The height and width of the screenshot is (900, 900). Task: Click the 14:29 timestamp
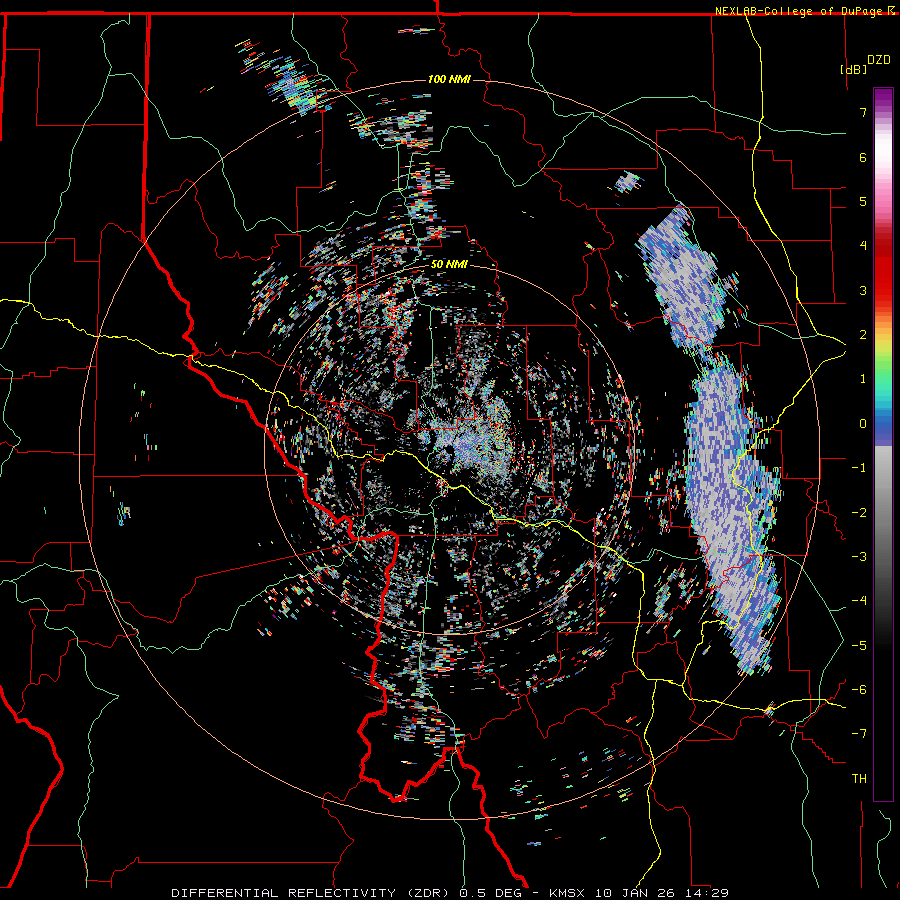coord(707,893)
